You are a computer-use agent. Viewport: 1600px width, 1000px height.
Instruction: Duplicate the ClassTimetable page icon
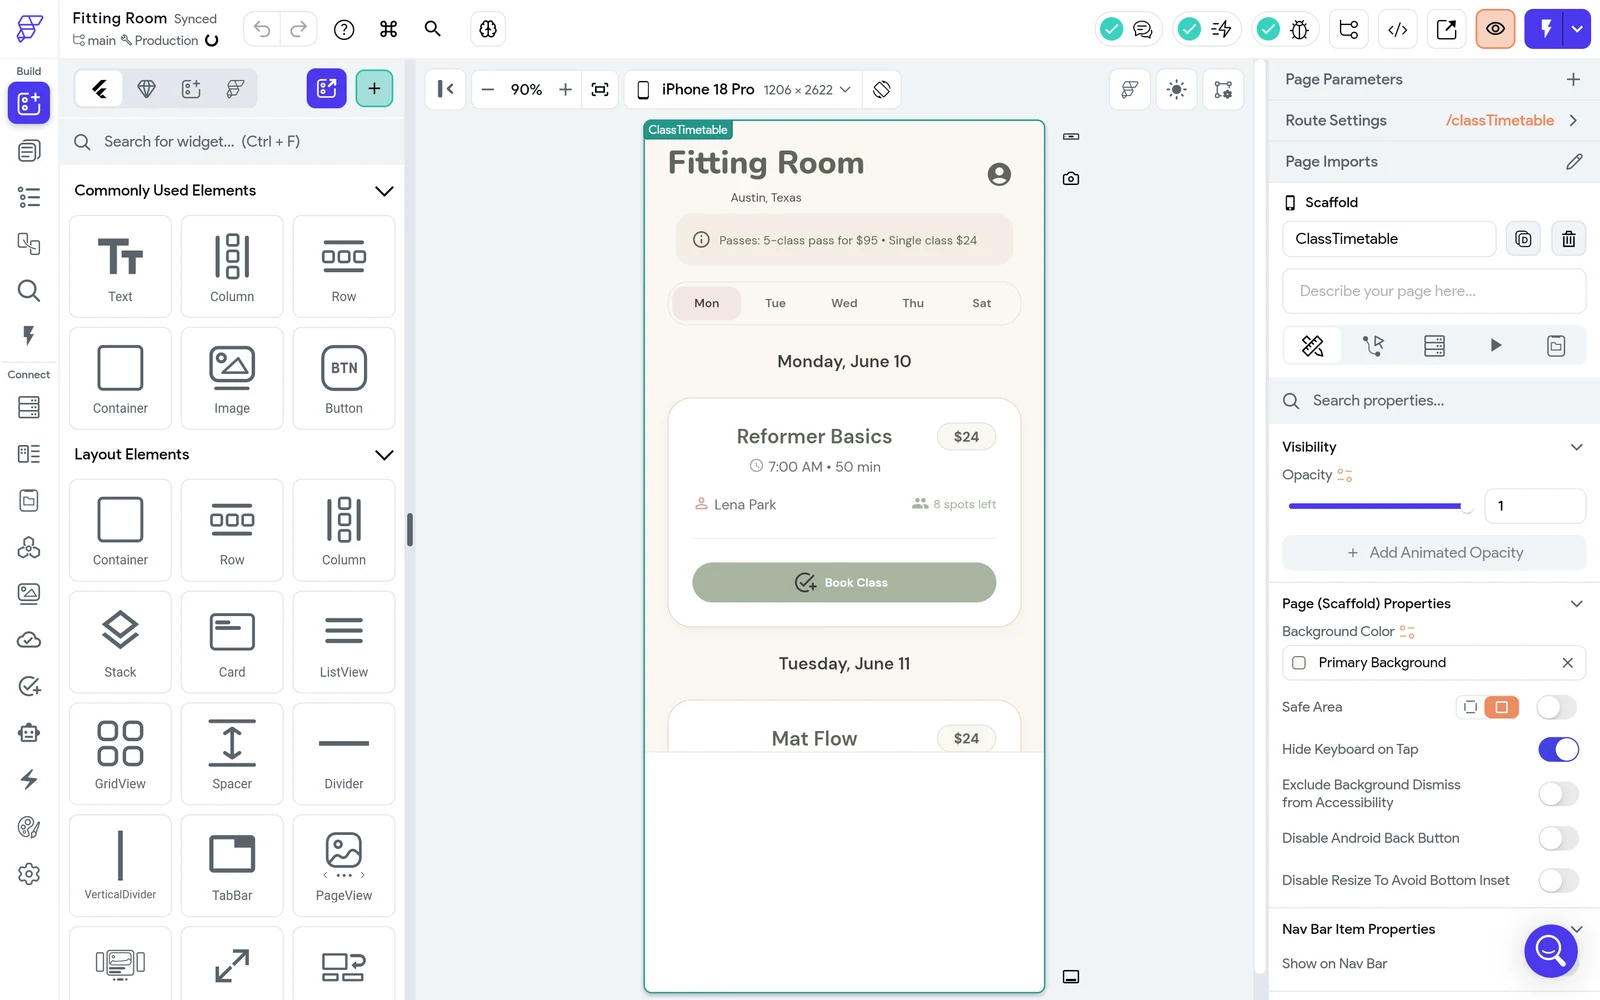(x=1523, y=239)
